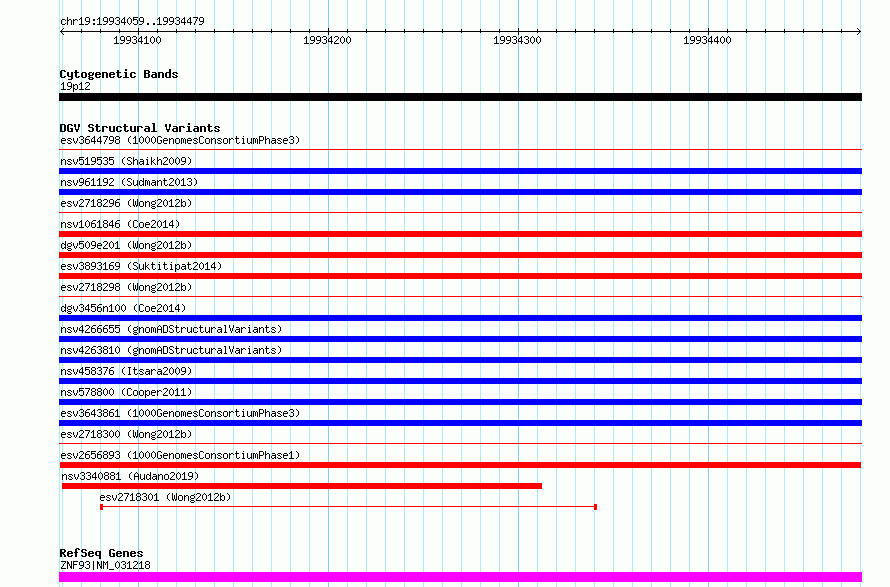Select the nsv1061846 (Coe2014) label
The width and height of the screenshot is (890, 587).
click(120, 224)
